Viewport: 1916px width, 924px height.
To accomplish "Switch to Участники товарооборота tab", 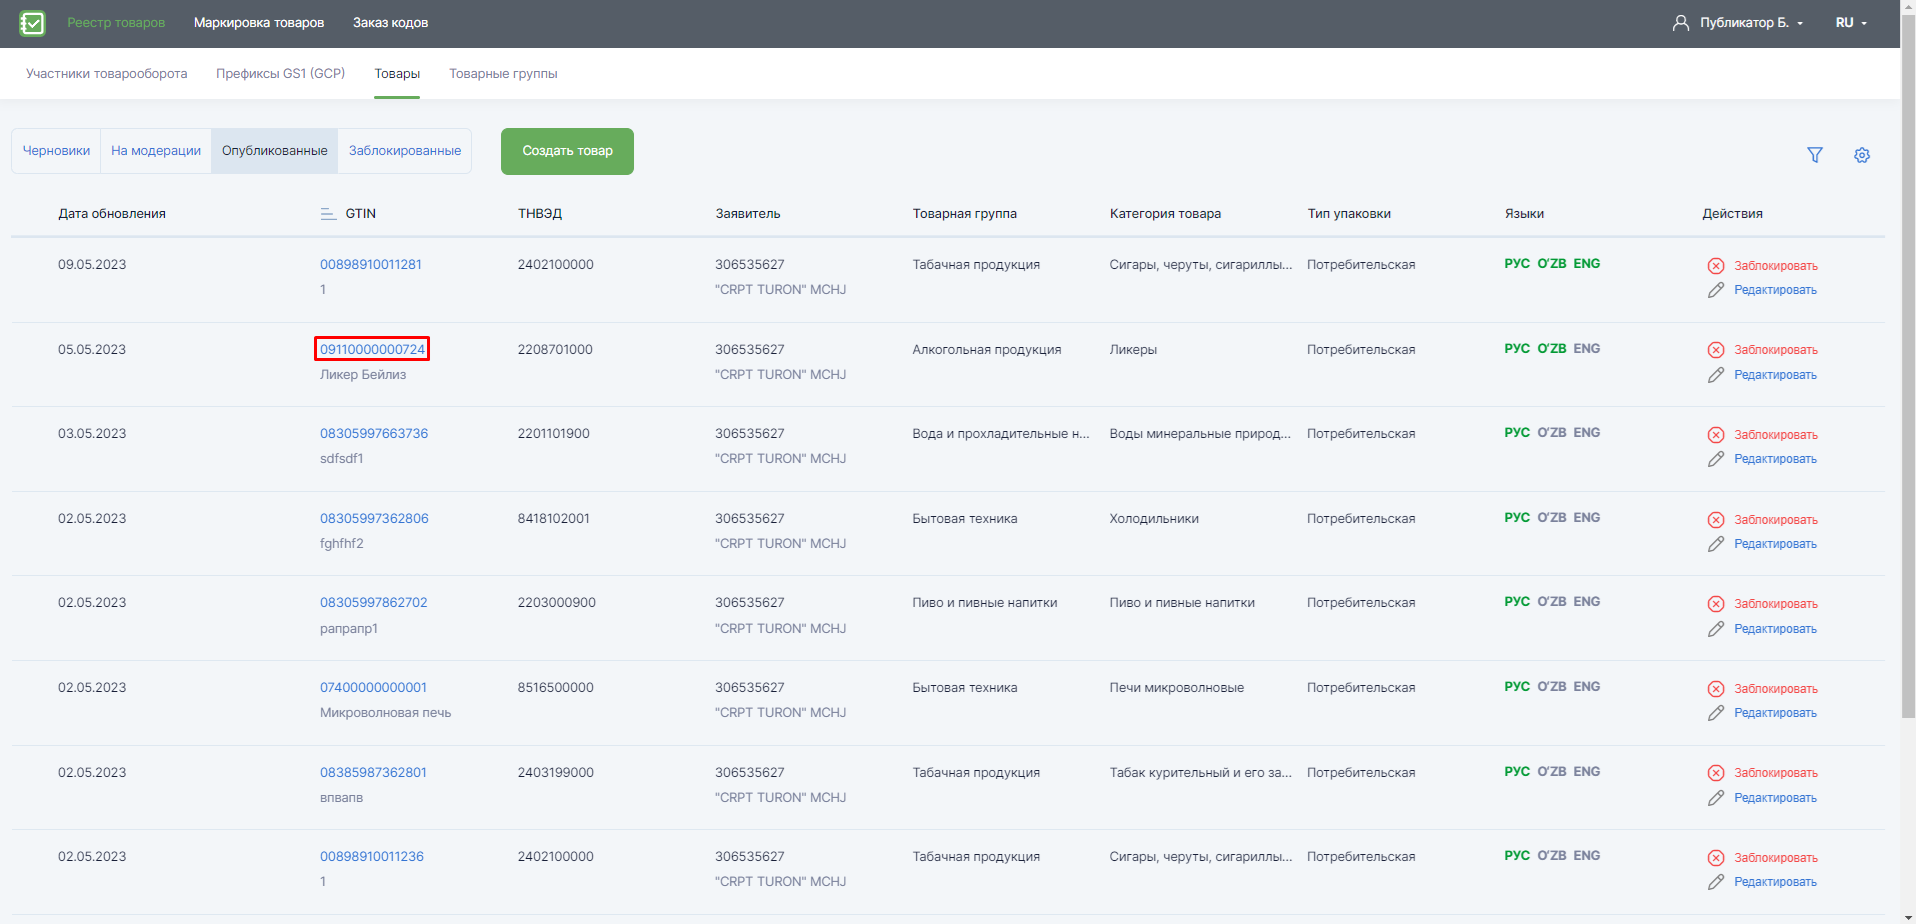I will (107, 74).
